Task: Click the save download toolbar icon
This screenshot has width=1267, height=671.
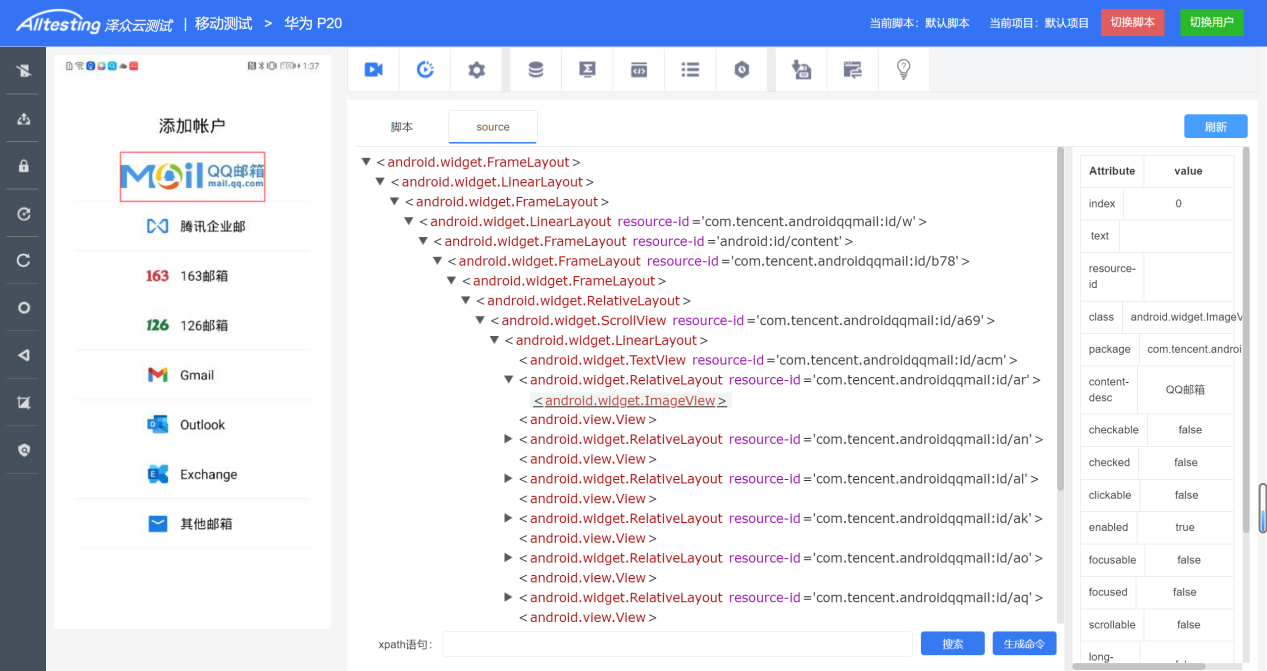Action: 801,69
